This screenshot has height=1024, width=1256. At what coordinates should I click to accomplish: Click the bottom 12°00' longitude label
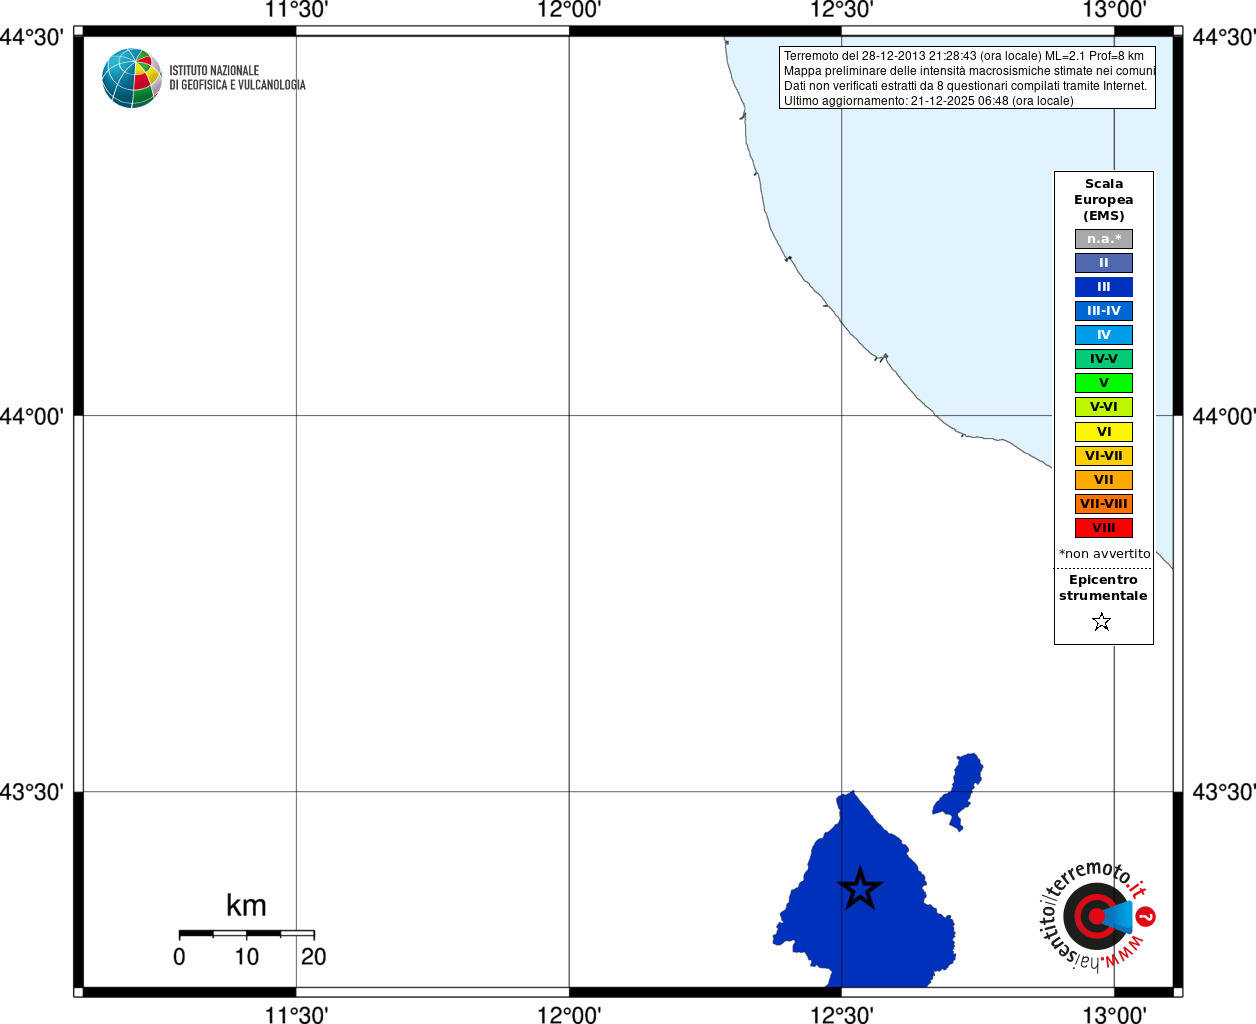569,1014
